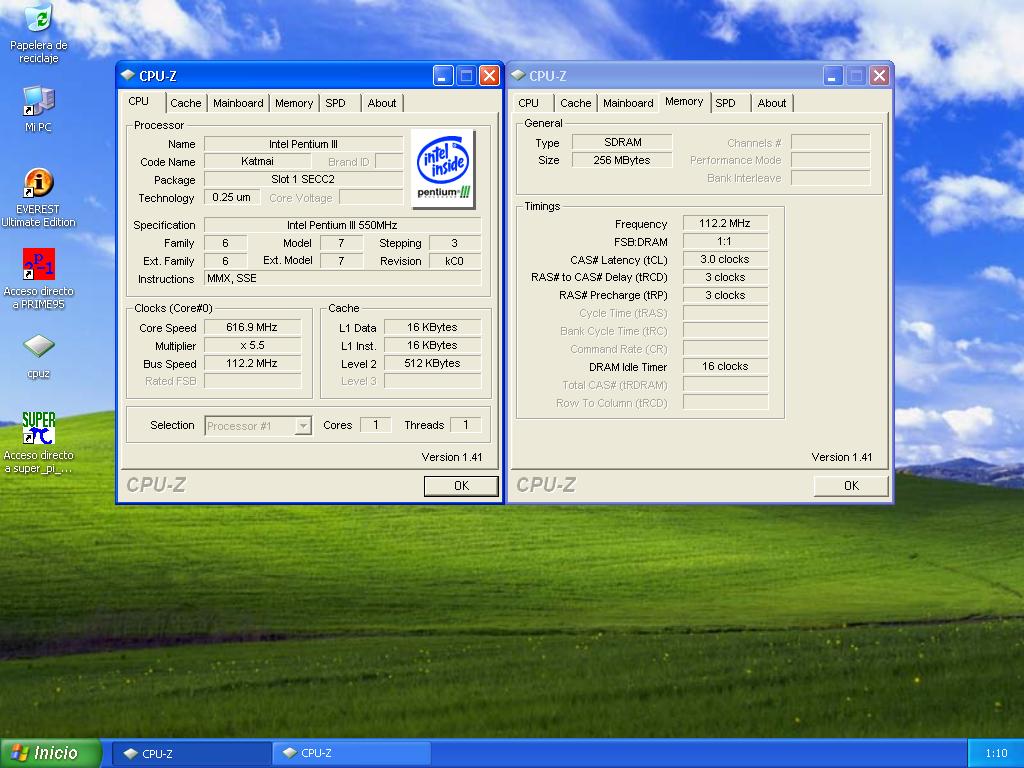Click the title bar icon of right CPU-Z window
Viewport: 1024px width, 768px height.
518,76
